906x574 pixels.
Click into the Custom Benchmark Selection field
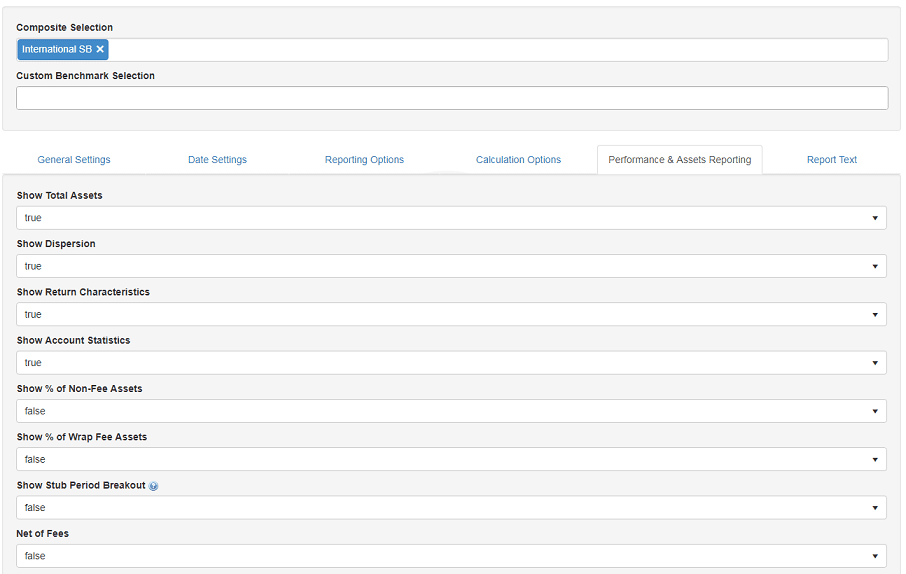click(452, 98)
